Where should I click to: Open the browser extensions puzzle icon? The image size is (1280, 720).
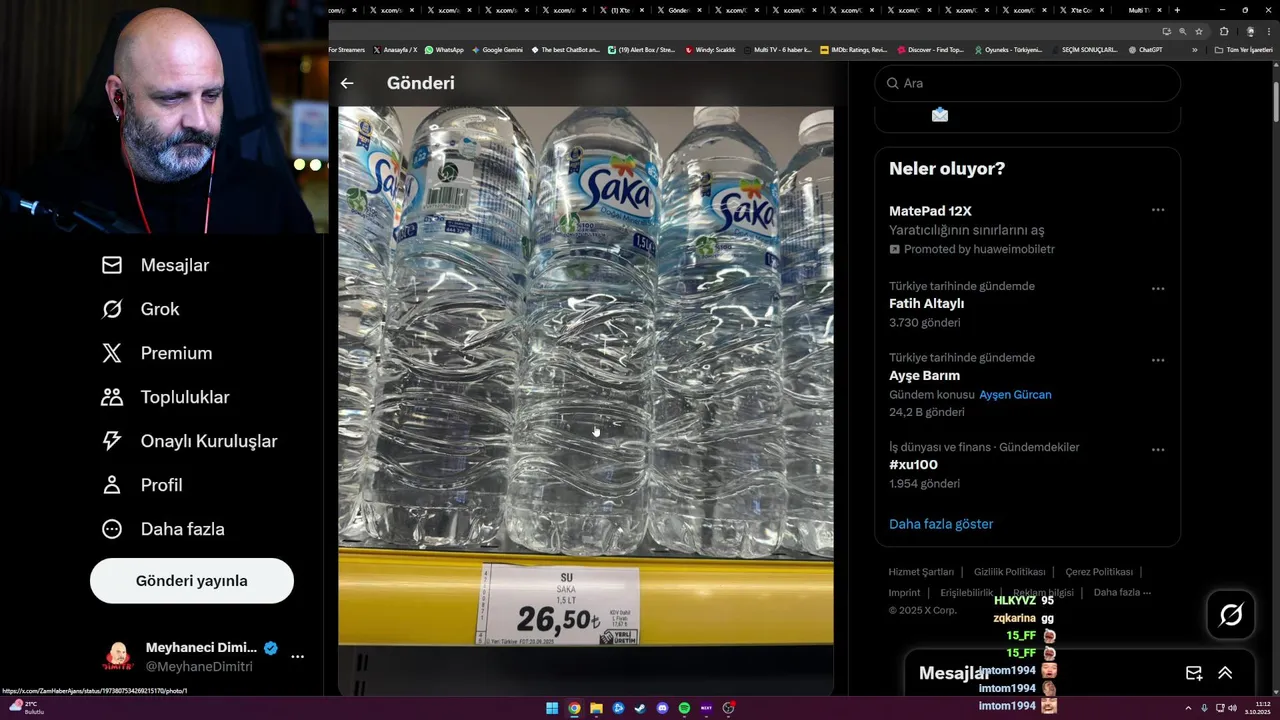(x=1224, y=31)
